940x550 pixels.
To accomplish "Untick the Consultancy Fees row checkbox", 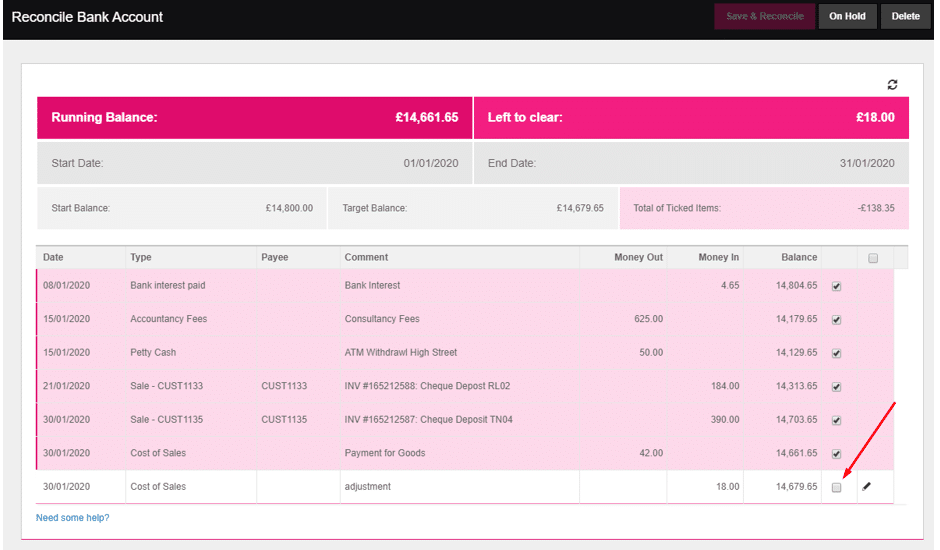I will (836, 320).
